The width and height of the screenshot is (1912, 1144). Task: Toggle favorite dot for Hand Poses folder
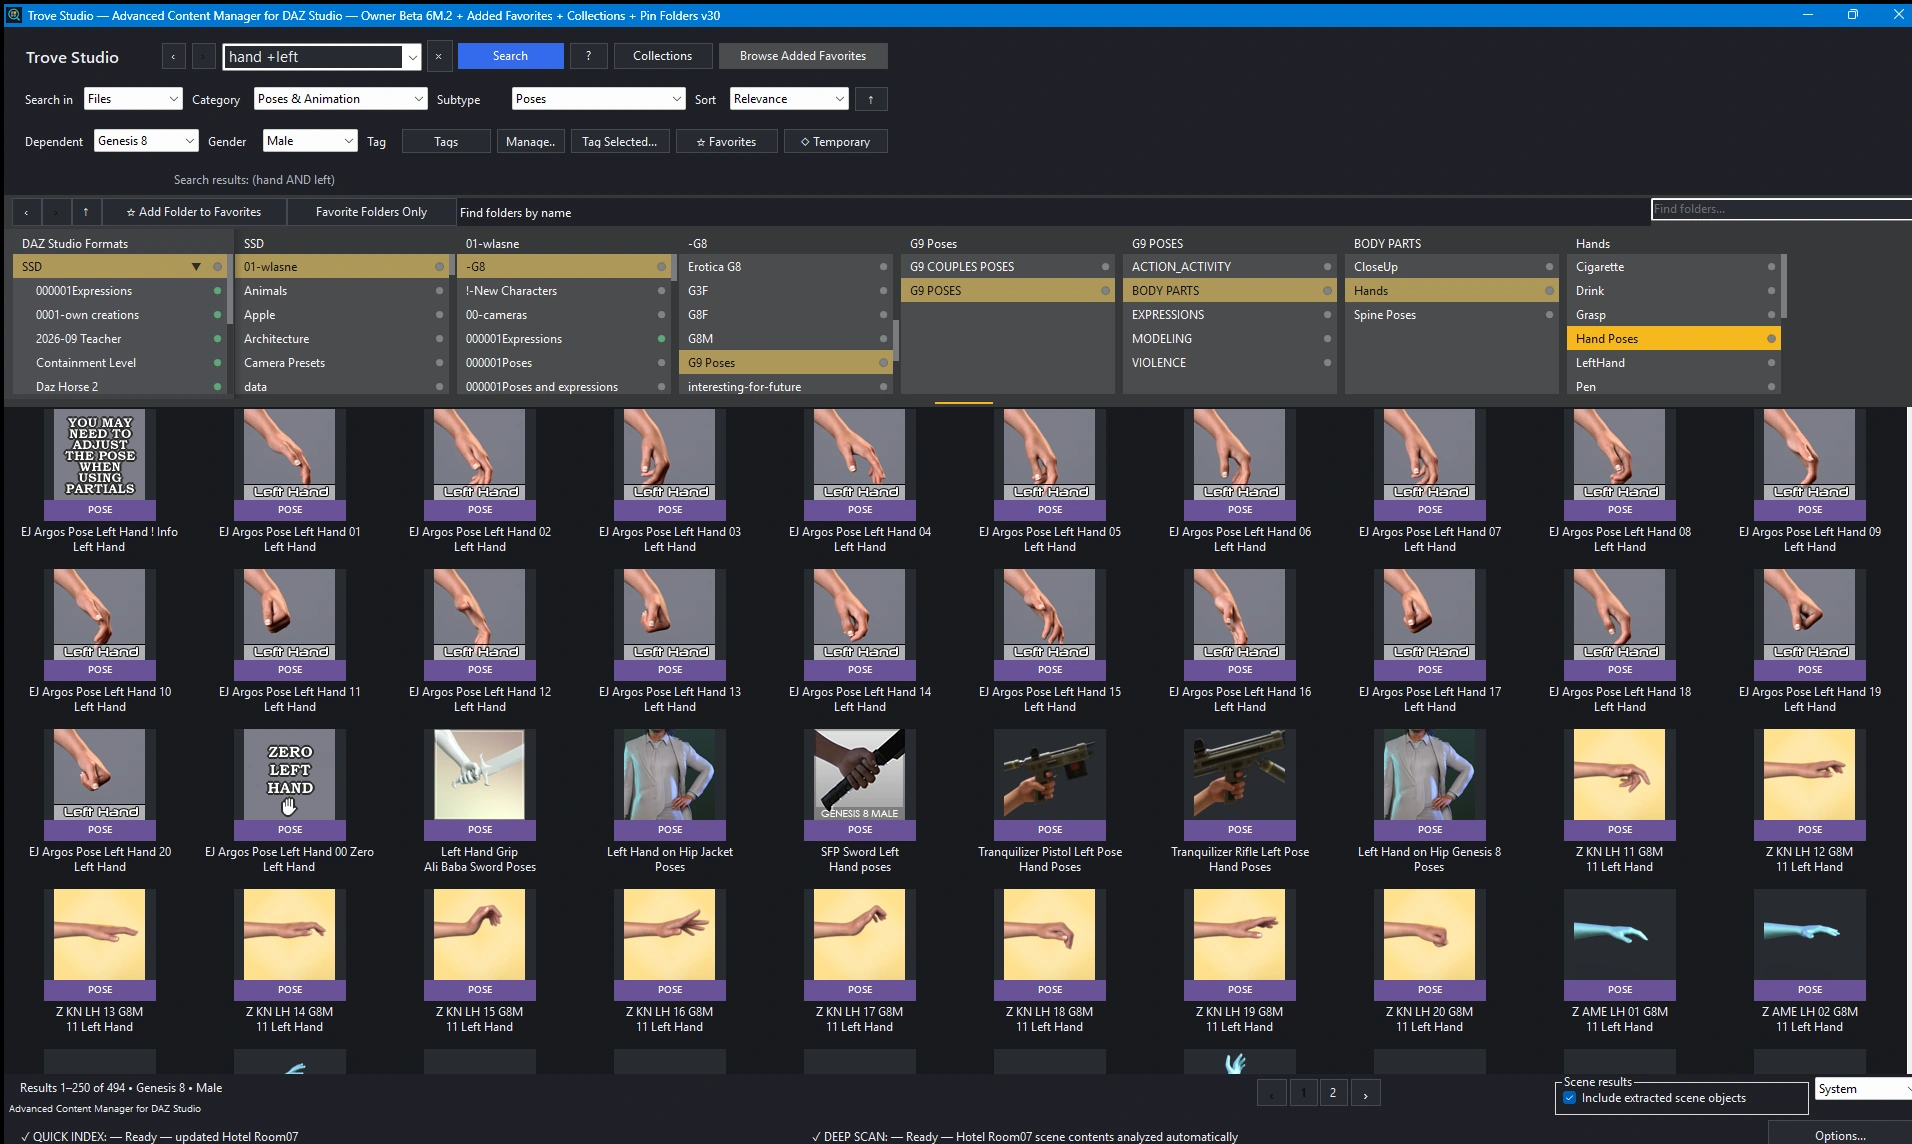coord(1771,339)
